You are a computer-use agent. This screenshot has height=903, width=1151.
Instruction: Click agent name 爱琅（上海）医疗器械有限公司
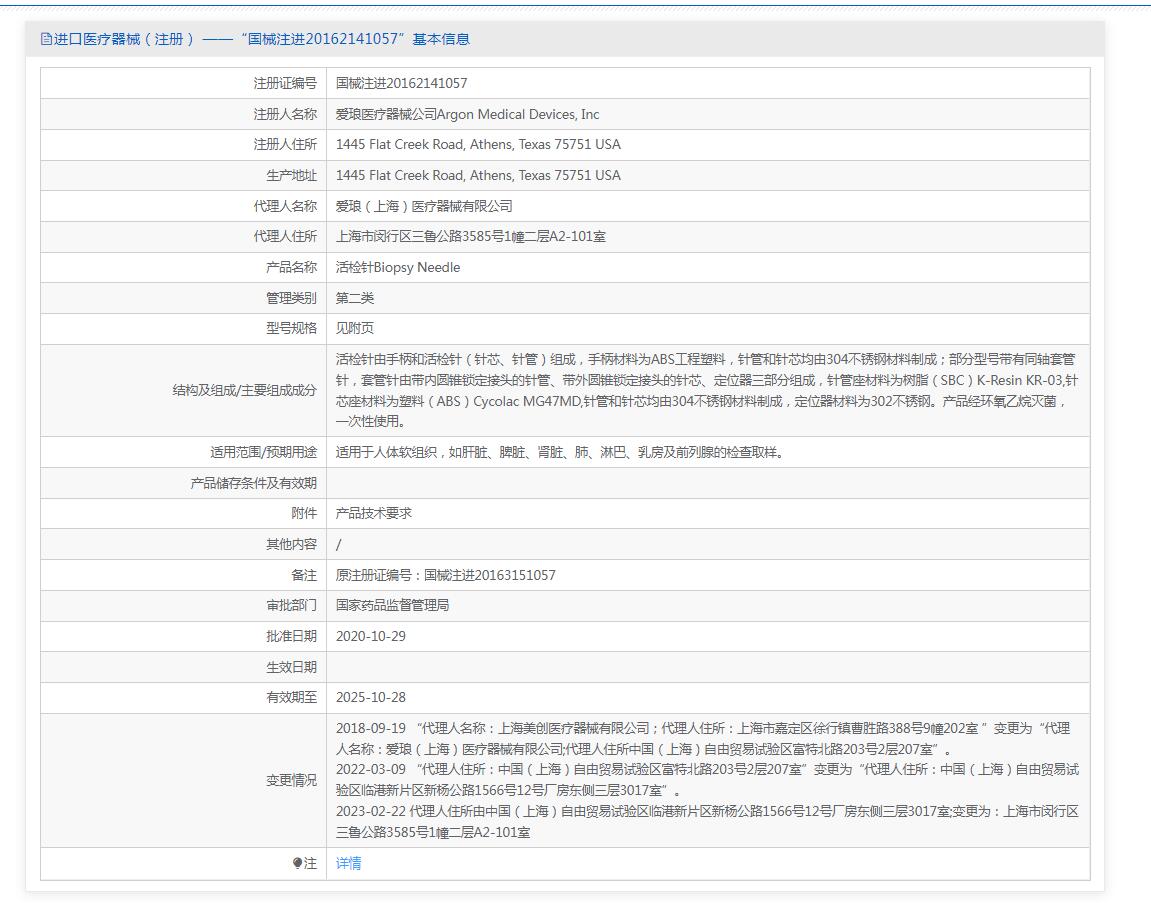424,206
